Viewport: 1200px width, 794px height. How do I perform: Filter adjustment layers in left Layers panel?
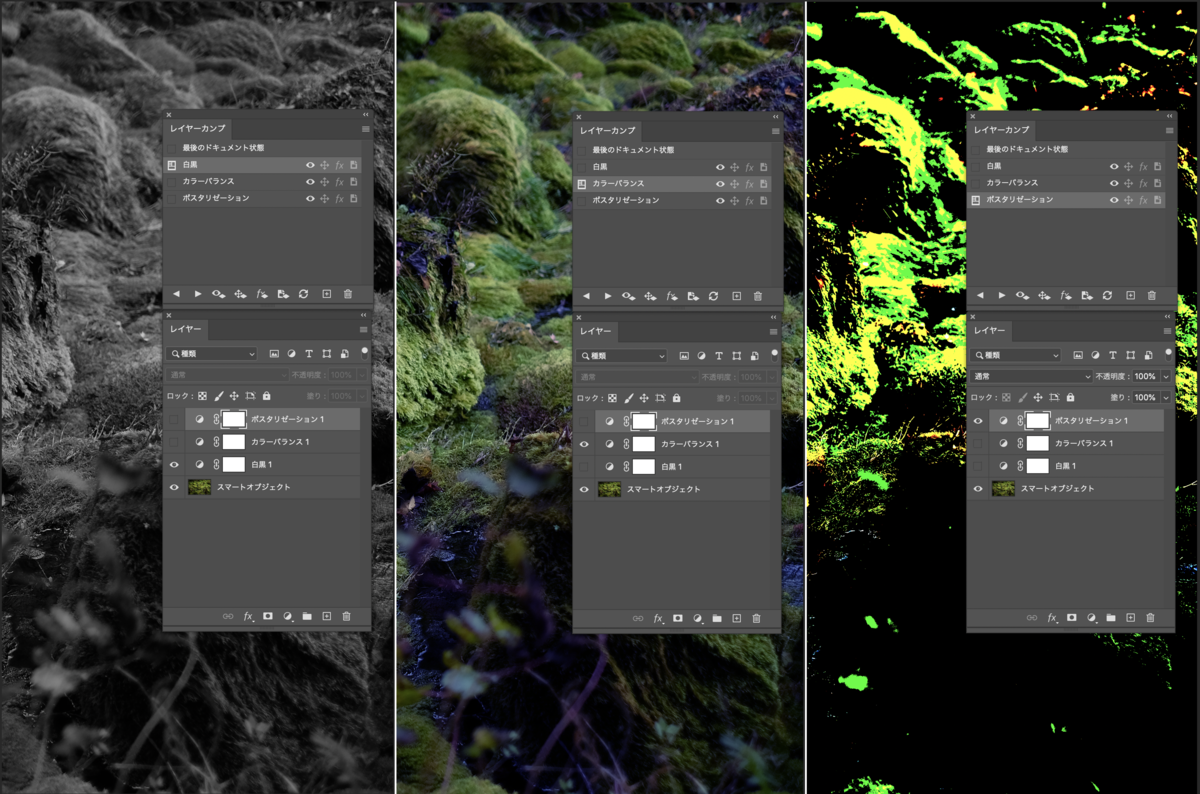(x=291, y=354)
